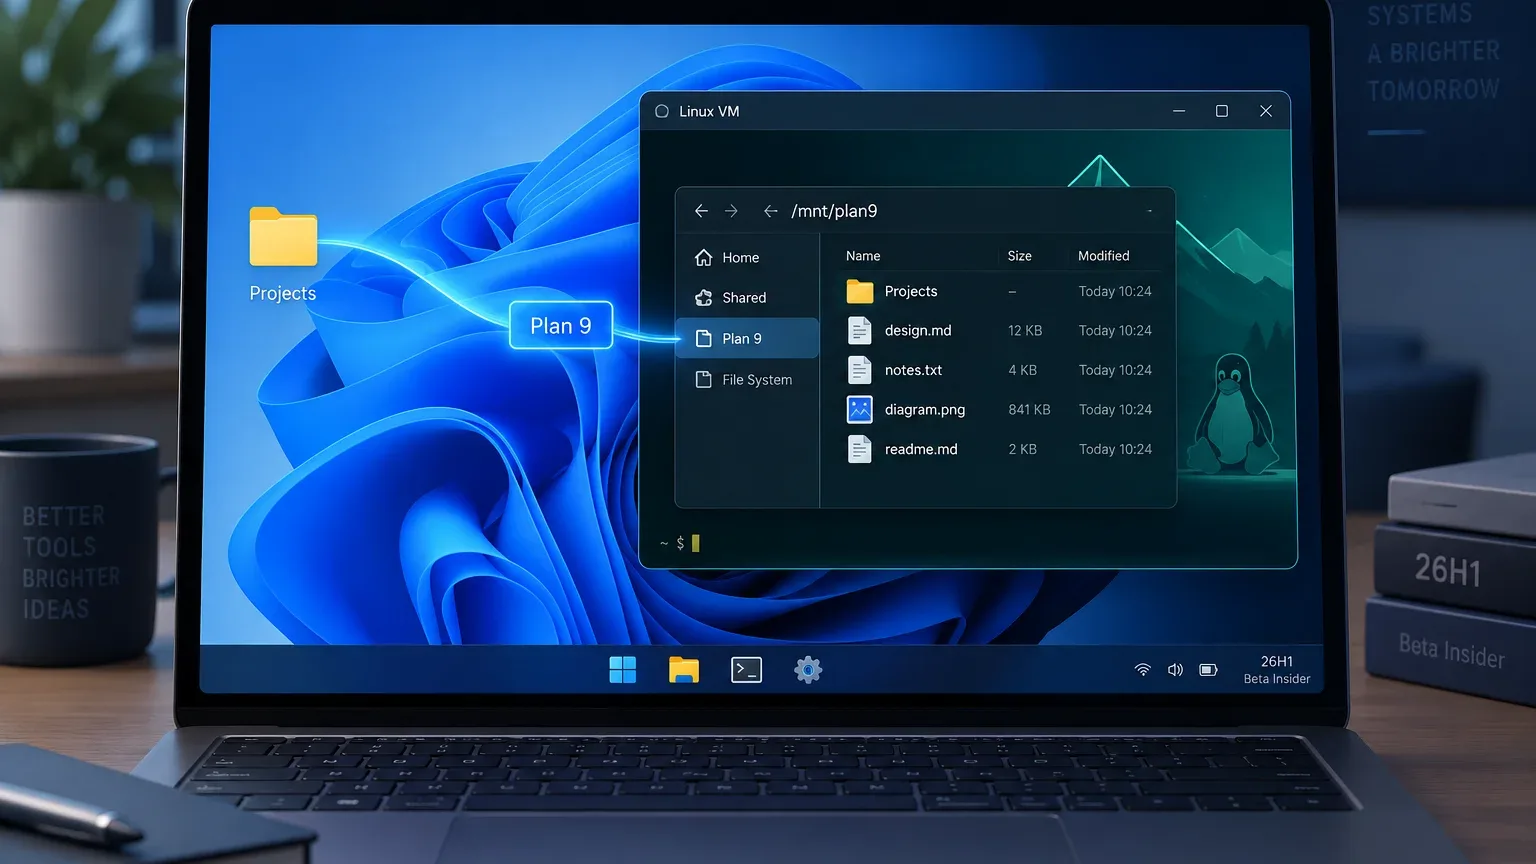Image resolution: width=1536 pixels, height=864 pixels.
Task: Open the Terminal from the taskbar
Action: 746,670
